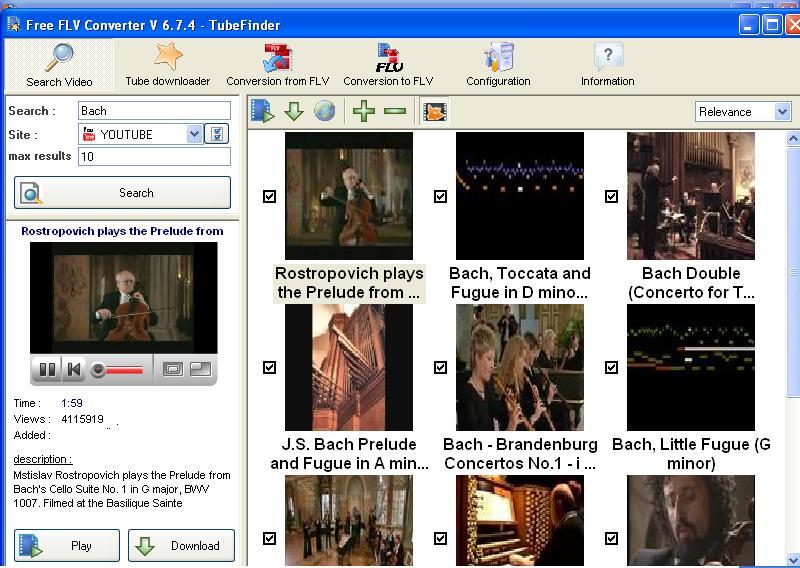
Task: Click title 'J.S. Bach Prelude and Fugue in A min...'
Action: click(349, 454)
